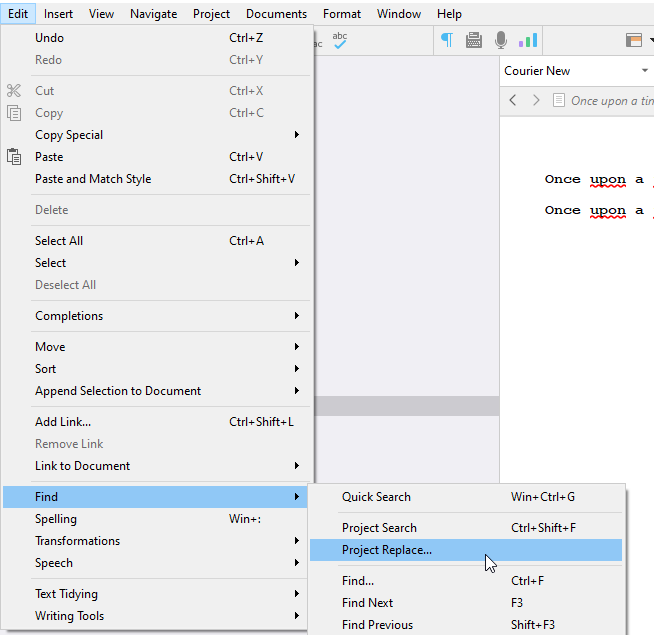This screenshot has height=635, width=654.
Task: Open the Courier New font dropdown
Action: [x=645, y=71]
